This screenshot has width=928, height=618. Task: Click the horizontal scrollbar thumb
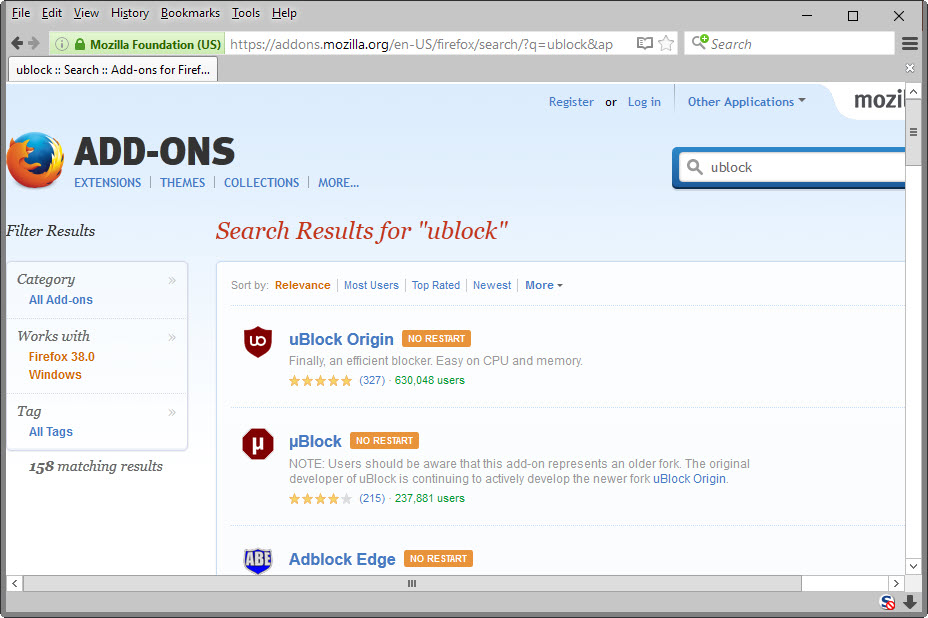(412, 584)
